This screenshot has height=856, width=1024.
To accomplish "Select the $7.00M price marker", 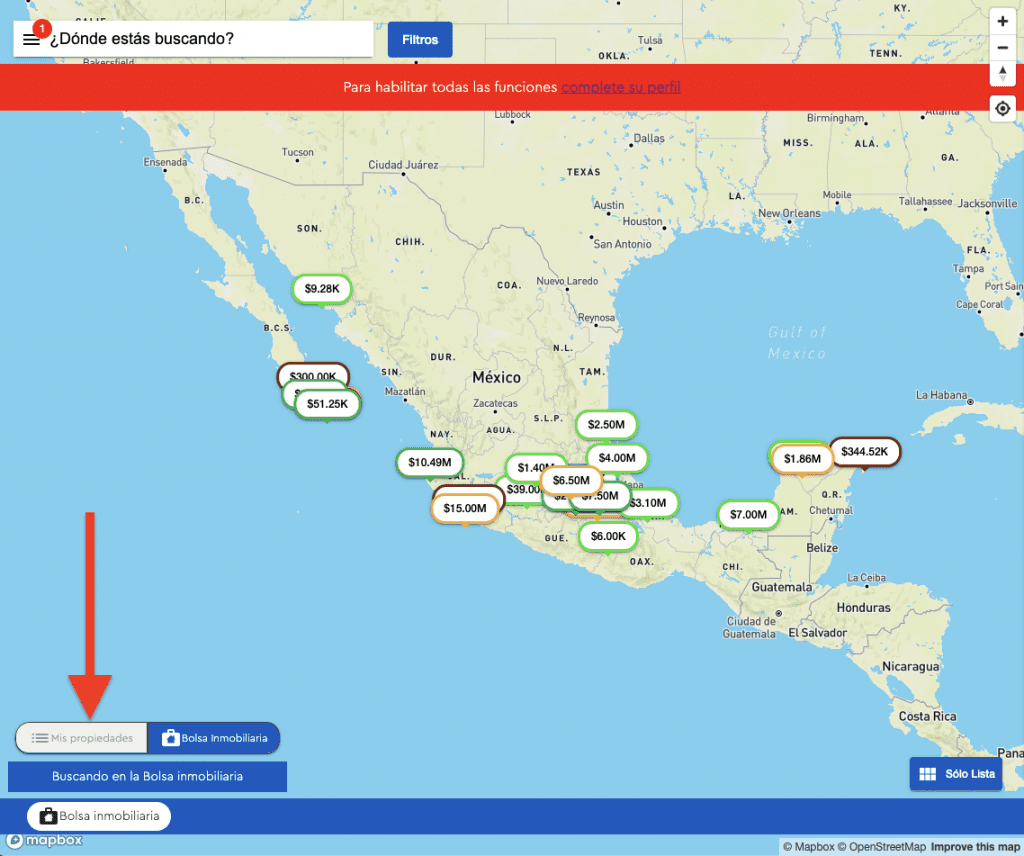I will pos(748,515).
